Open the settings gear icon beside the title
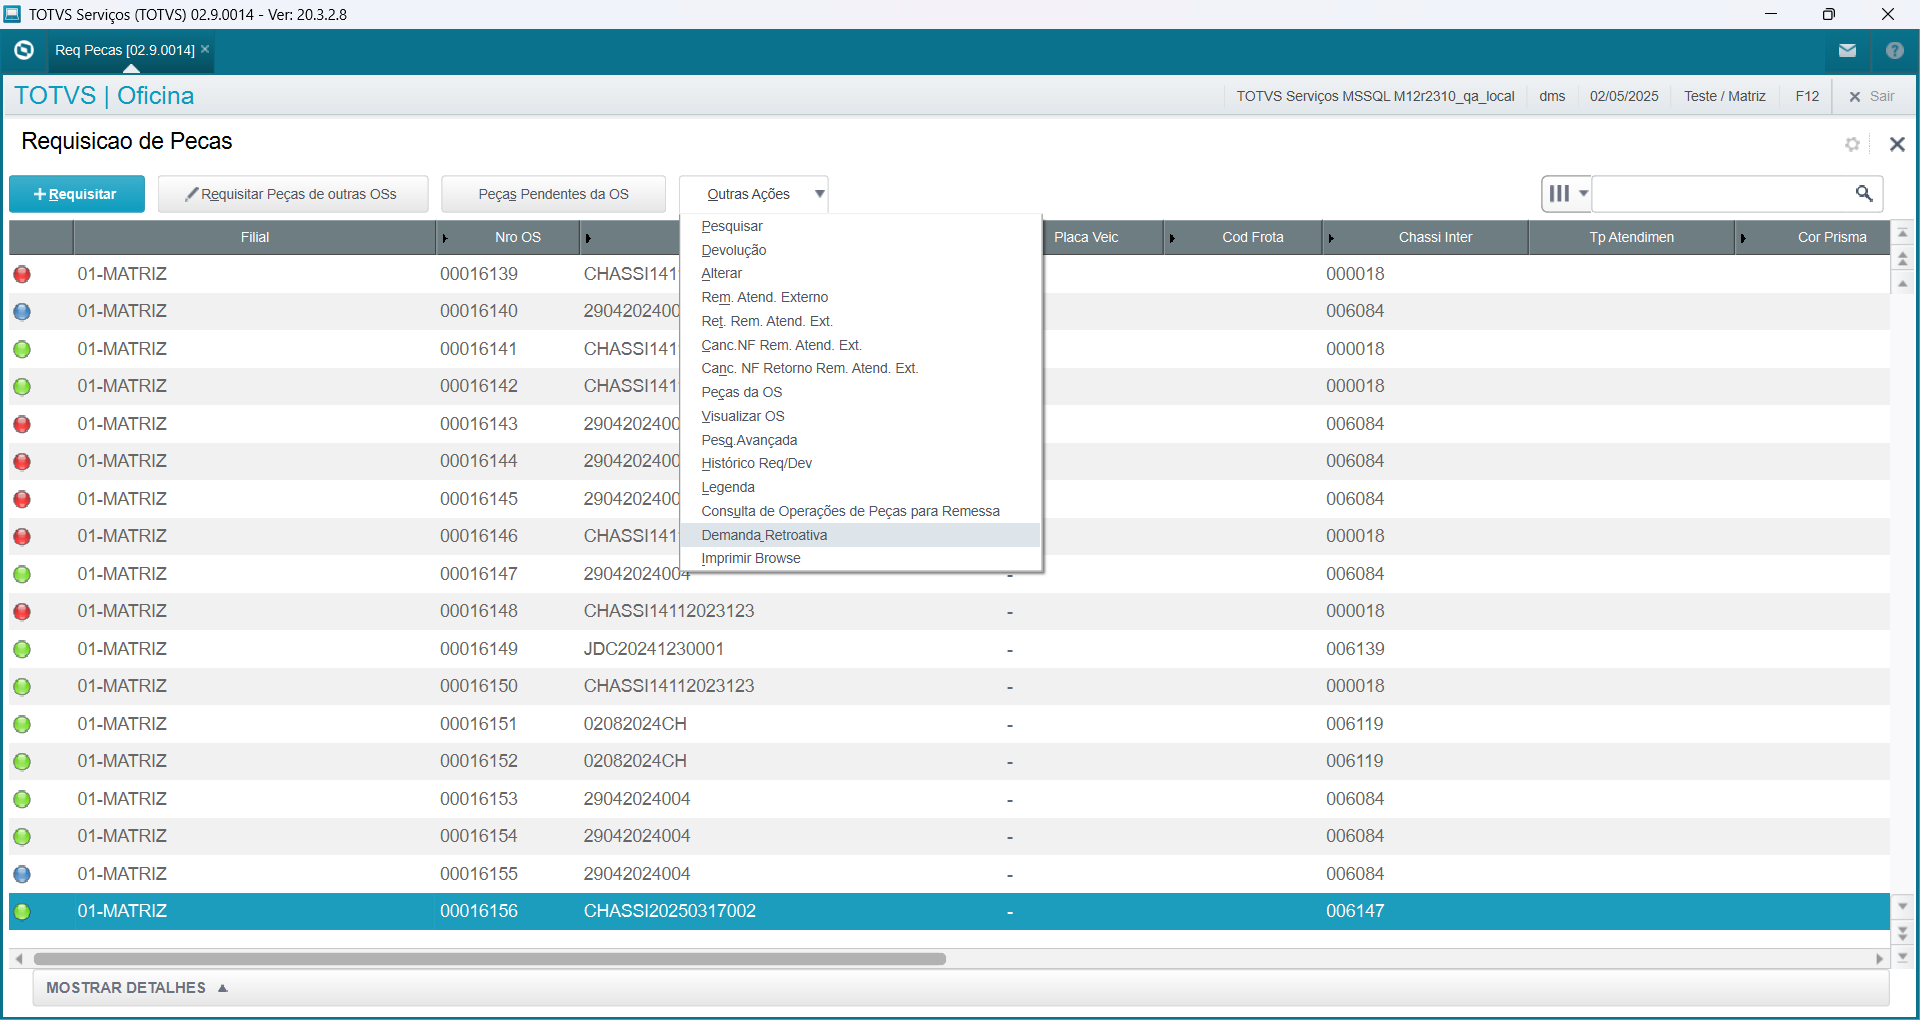Image resolution: width=1920 pixels, height=1020 pixels. point(1852,144)
